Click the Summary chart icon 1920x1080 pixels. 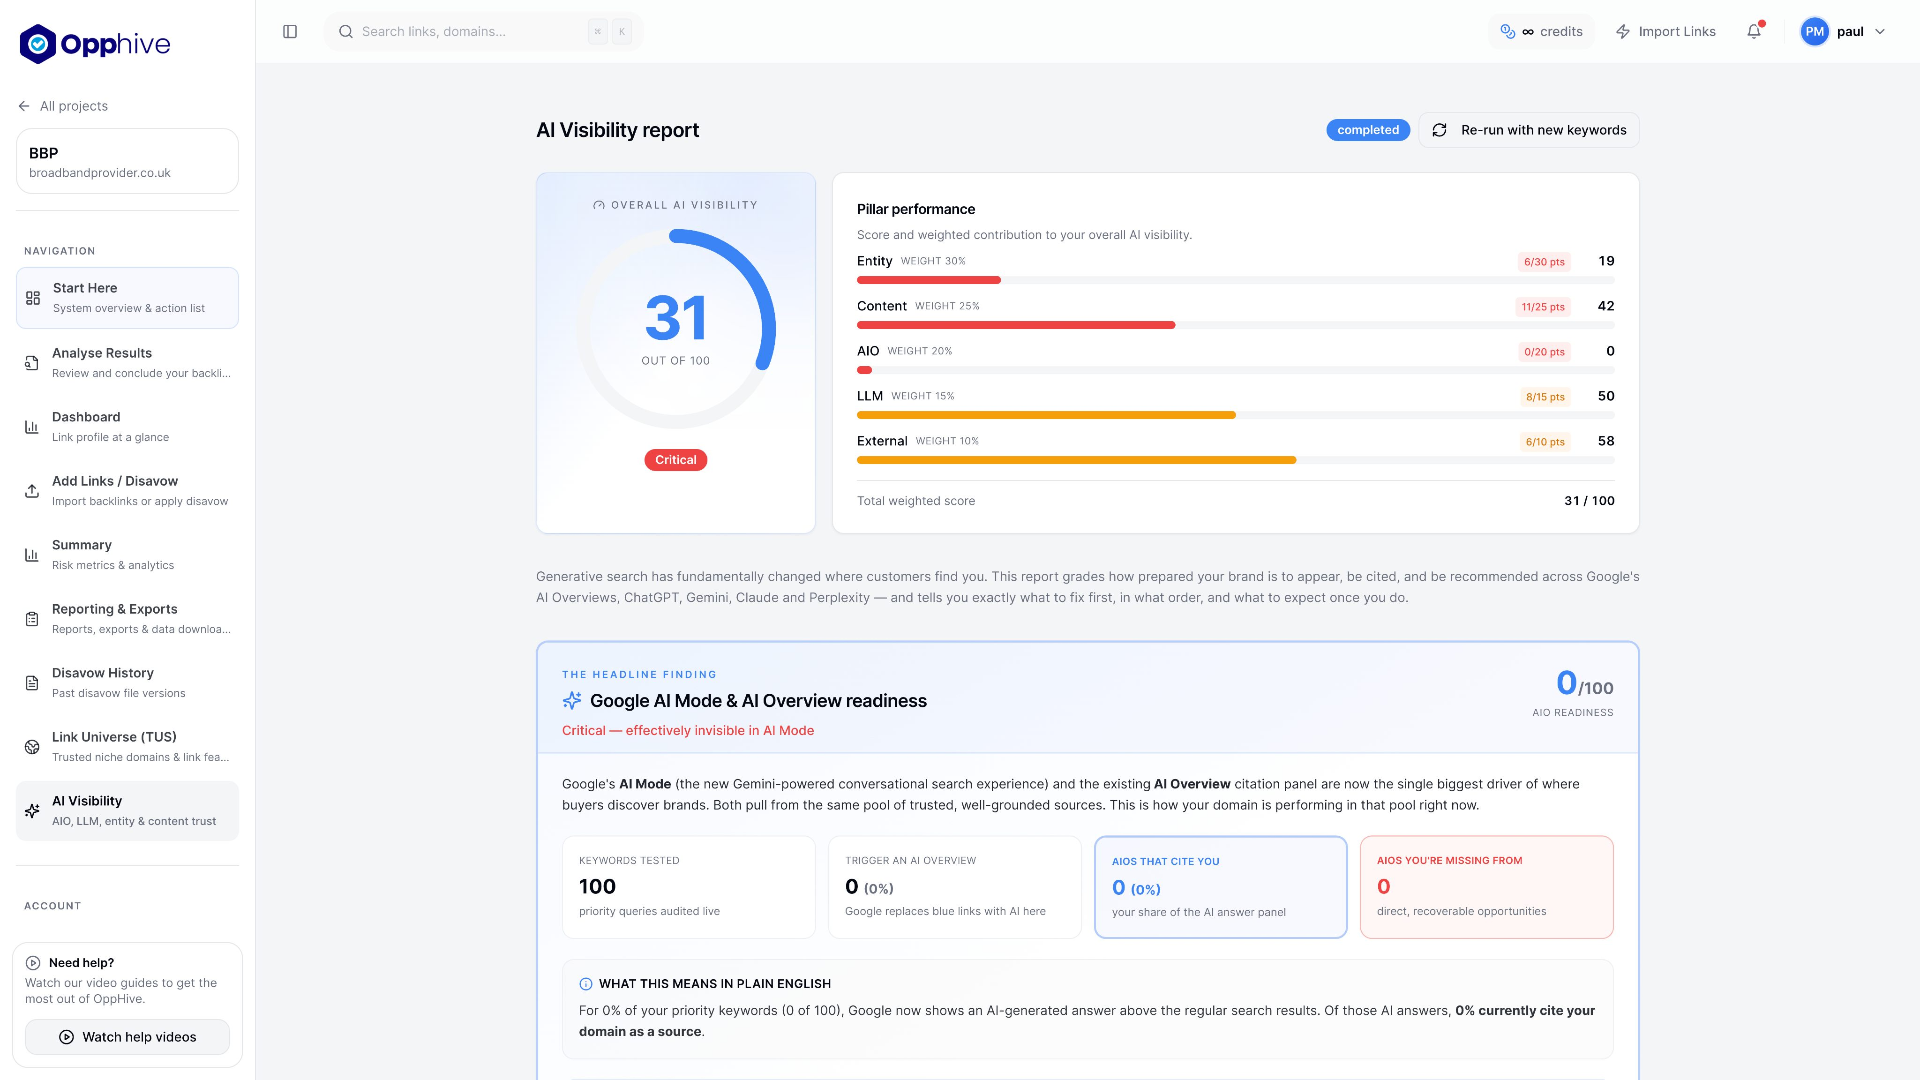click(32, 555)
